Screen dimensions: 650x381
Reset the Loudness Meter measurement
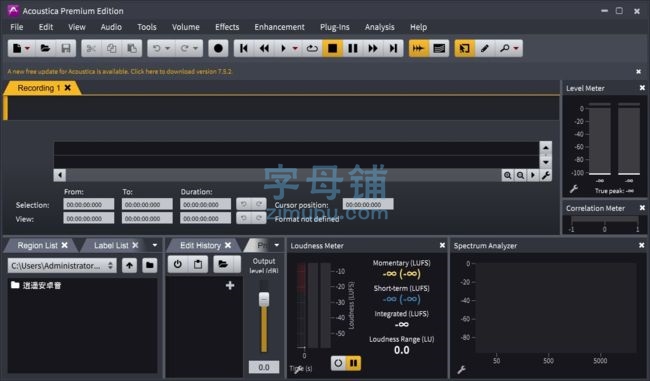tap(338, 363)
